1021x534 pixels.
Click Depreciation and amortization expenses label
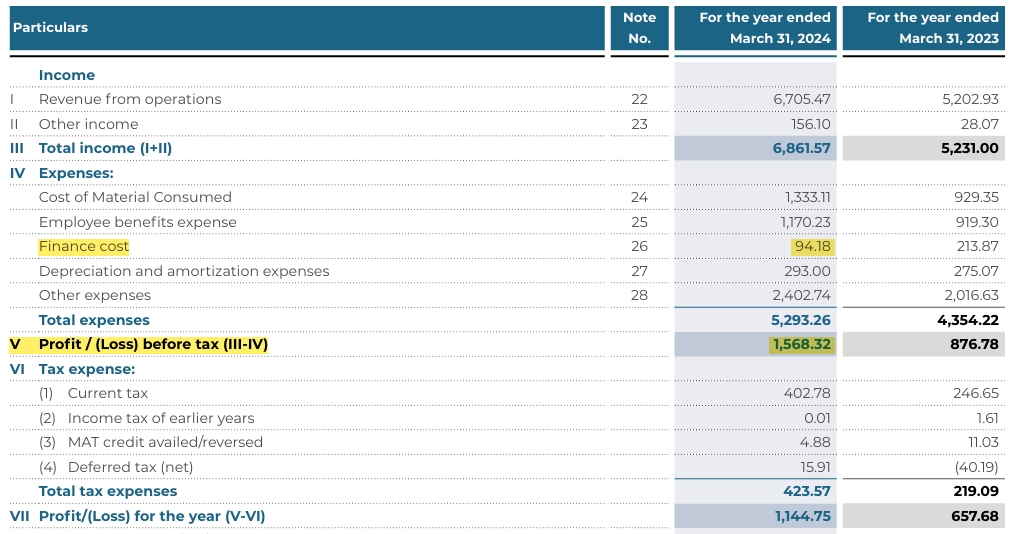[184, 271]
